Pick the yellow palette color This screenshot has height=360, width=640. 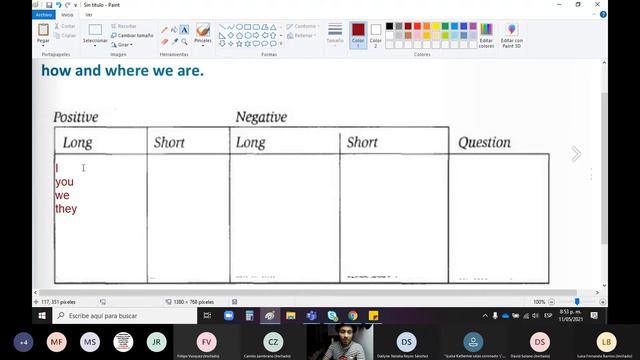coord(436,26)
